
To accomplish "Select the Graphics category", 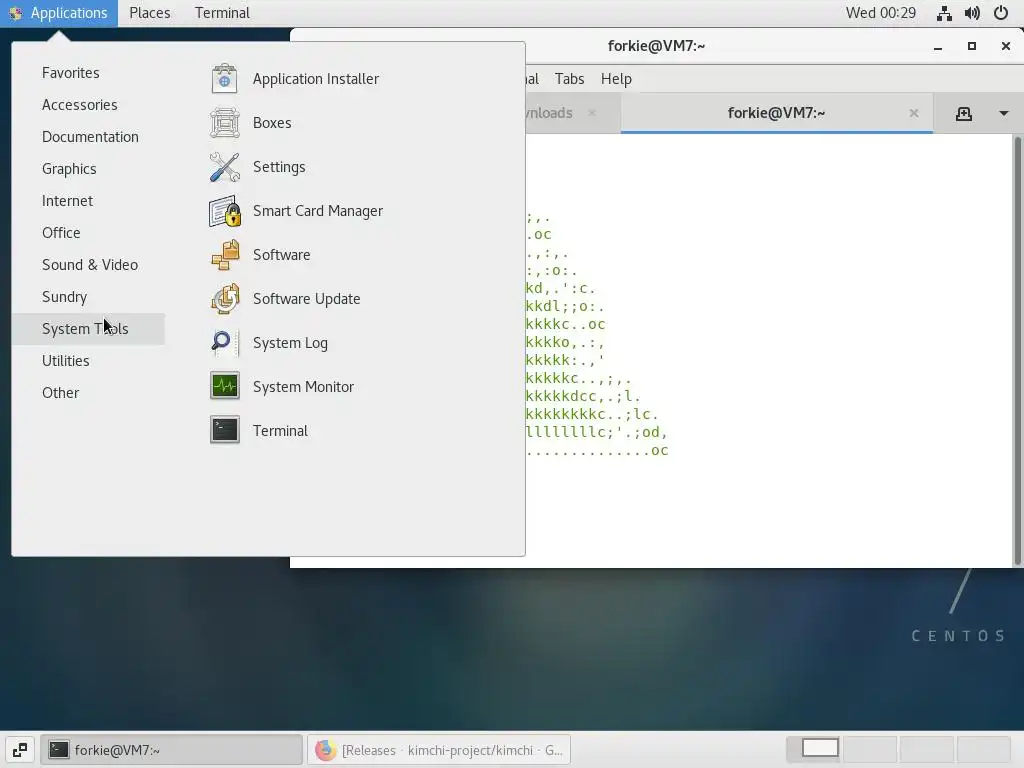I will (x=88, y=168).
